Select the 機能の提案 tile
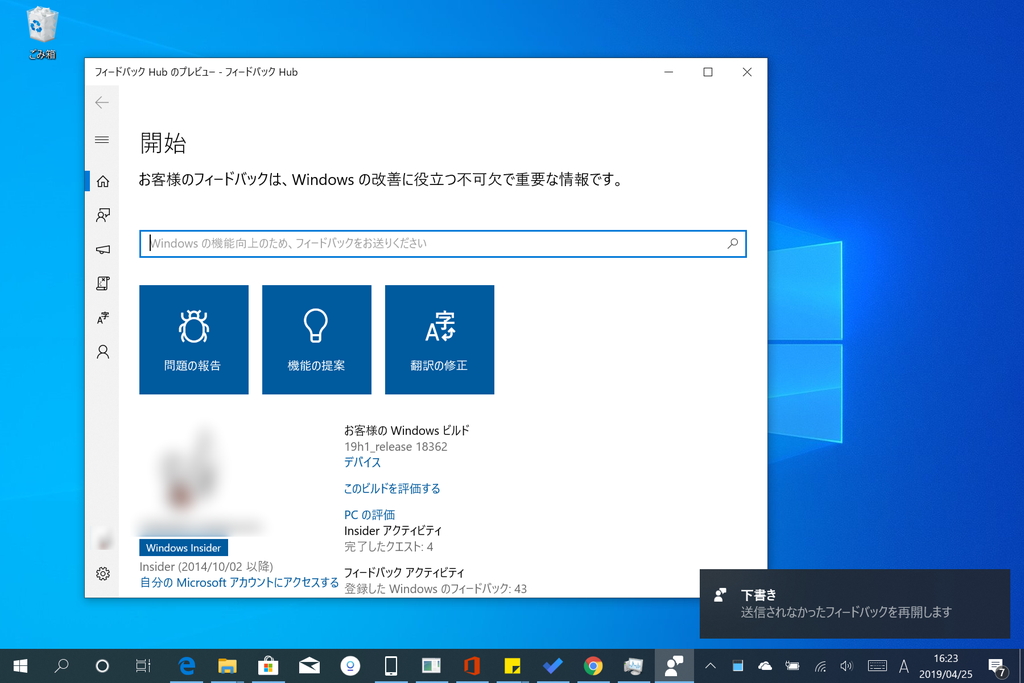The height and width of the screenshot is (683, 1024). pos(317,340)
